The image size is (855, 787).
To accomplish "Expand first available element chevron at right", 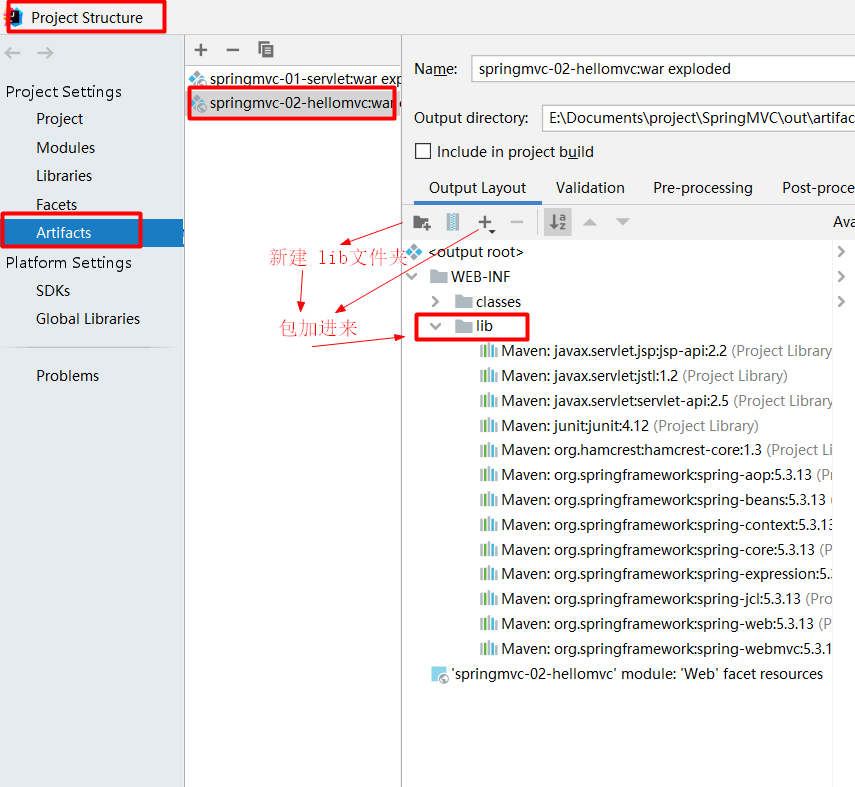I will coord(841,251).
